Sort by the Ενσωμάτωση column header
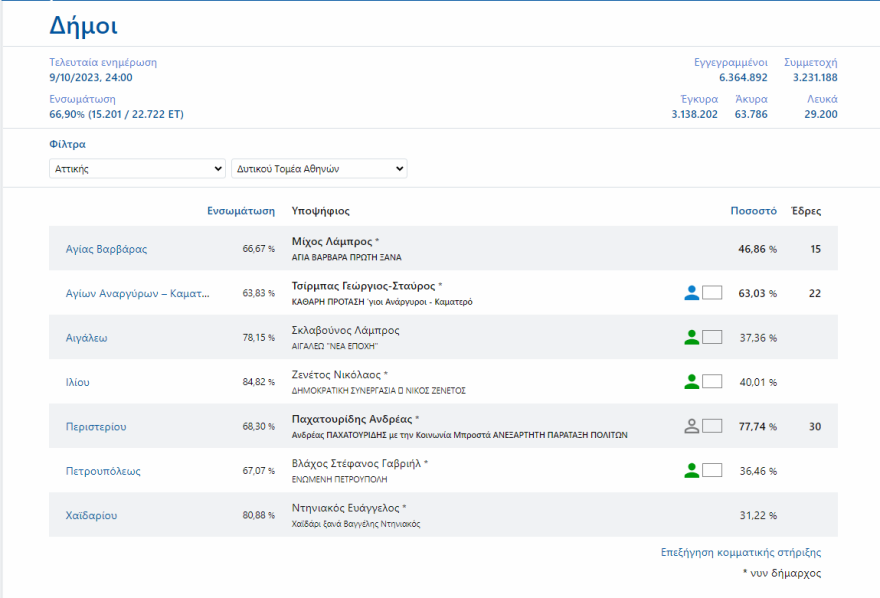Image resolution: width=880 pixels, height=598 pixels. 241,211
